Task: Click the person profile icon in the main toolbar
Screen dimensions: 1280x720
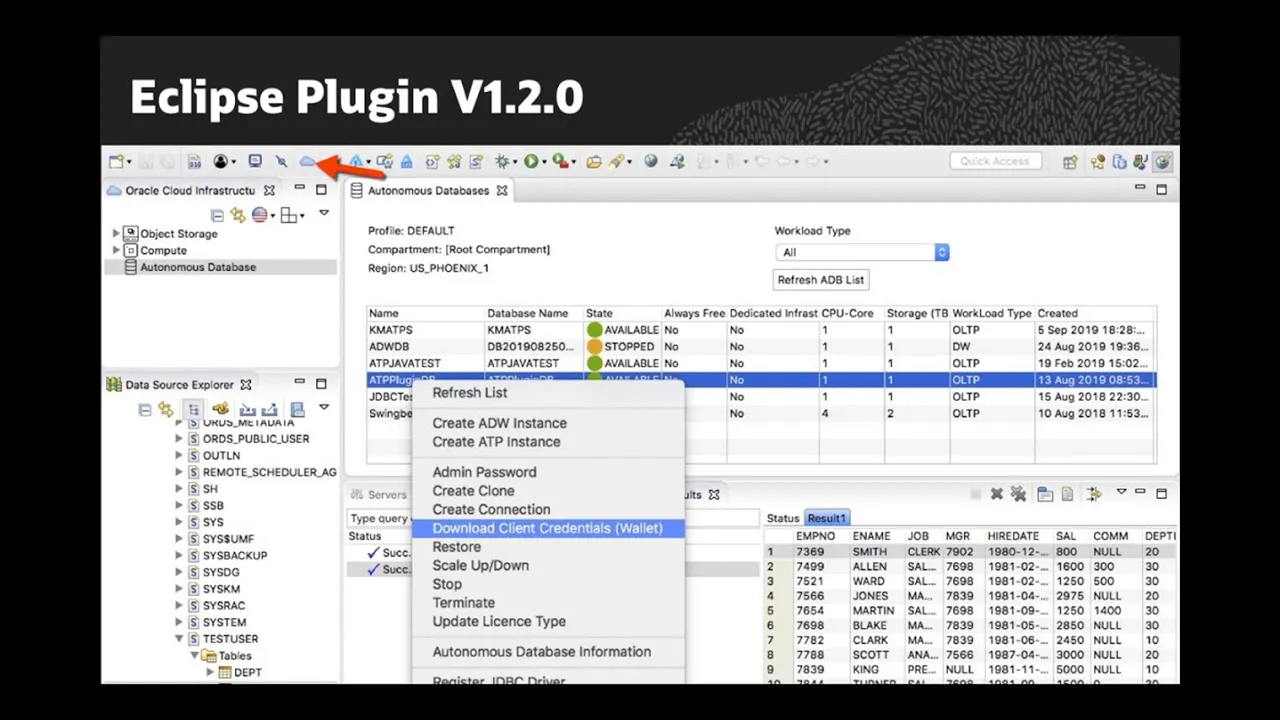Action: (x=220, y=161)
